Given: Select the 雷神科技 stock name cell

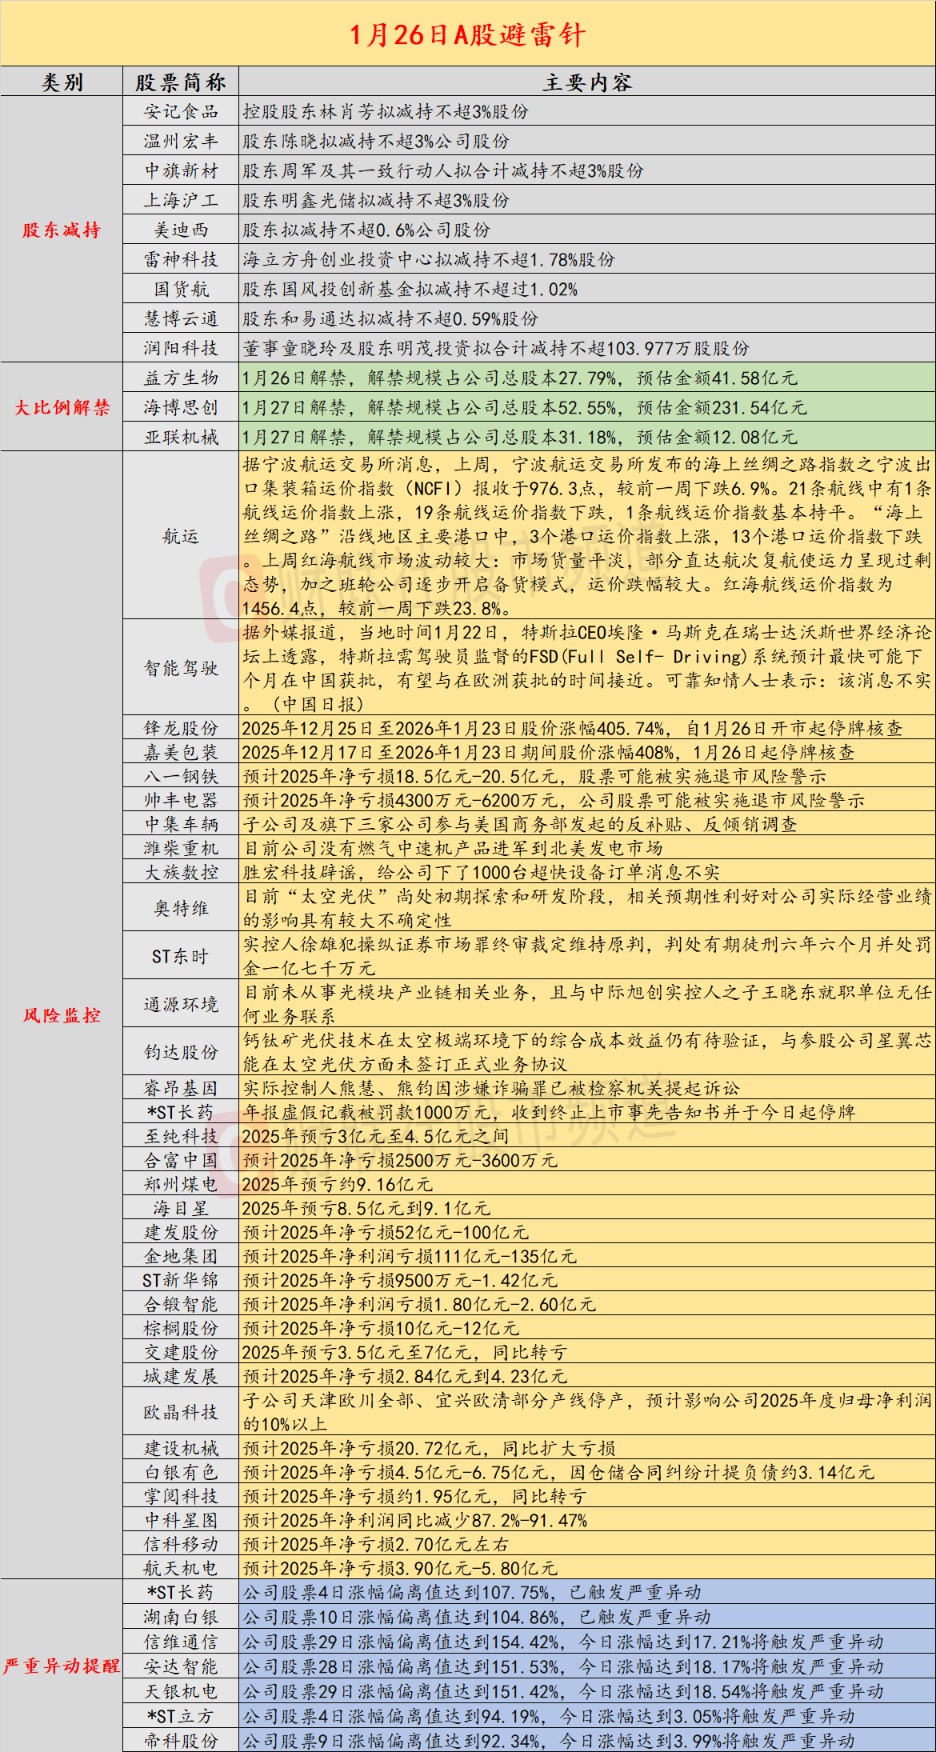Looking at the screenshot, I should 180,259.
